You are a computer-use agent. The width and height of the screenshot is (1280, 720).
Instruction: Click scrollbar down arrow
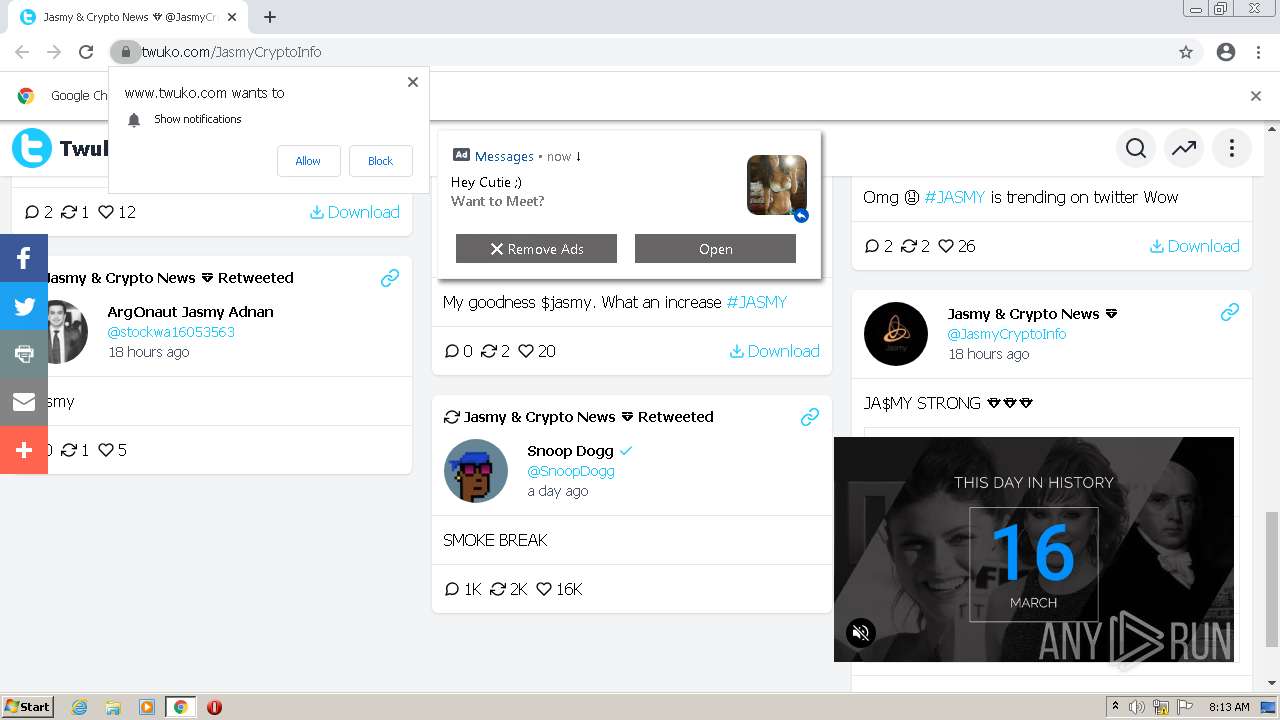point(1272,683)
